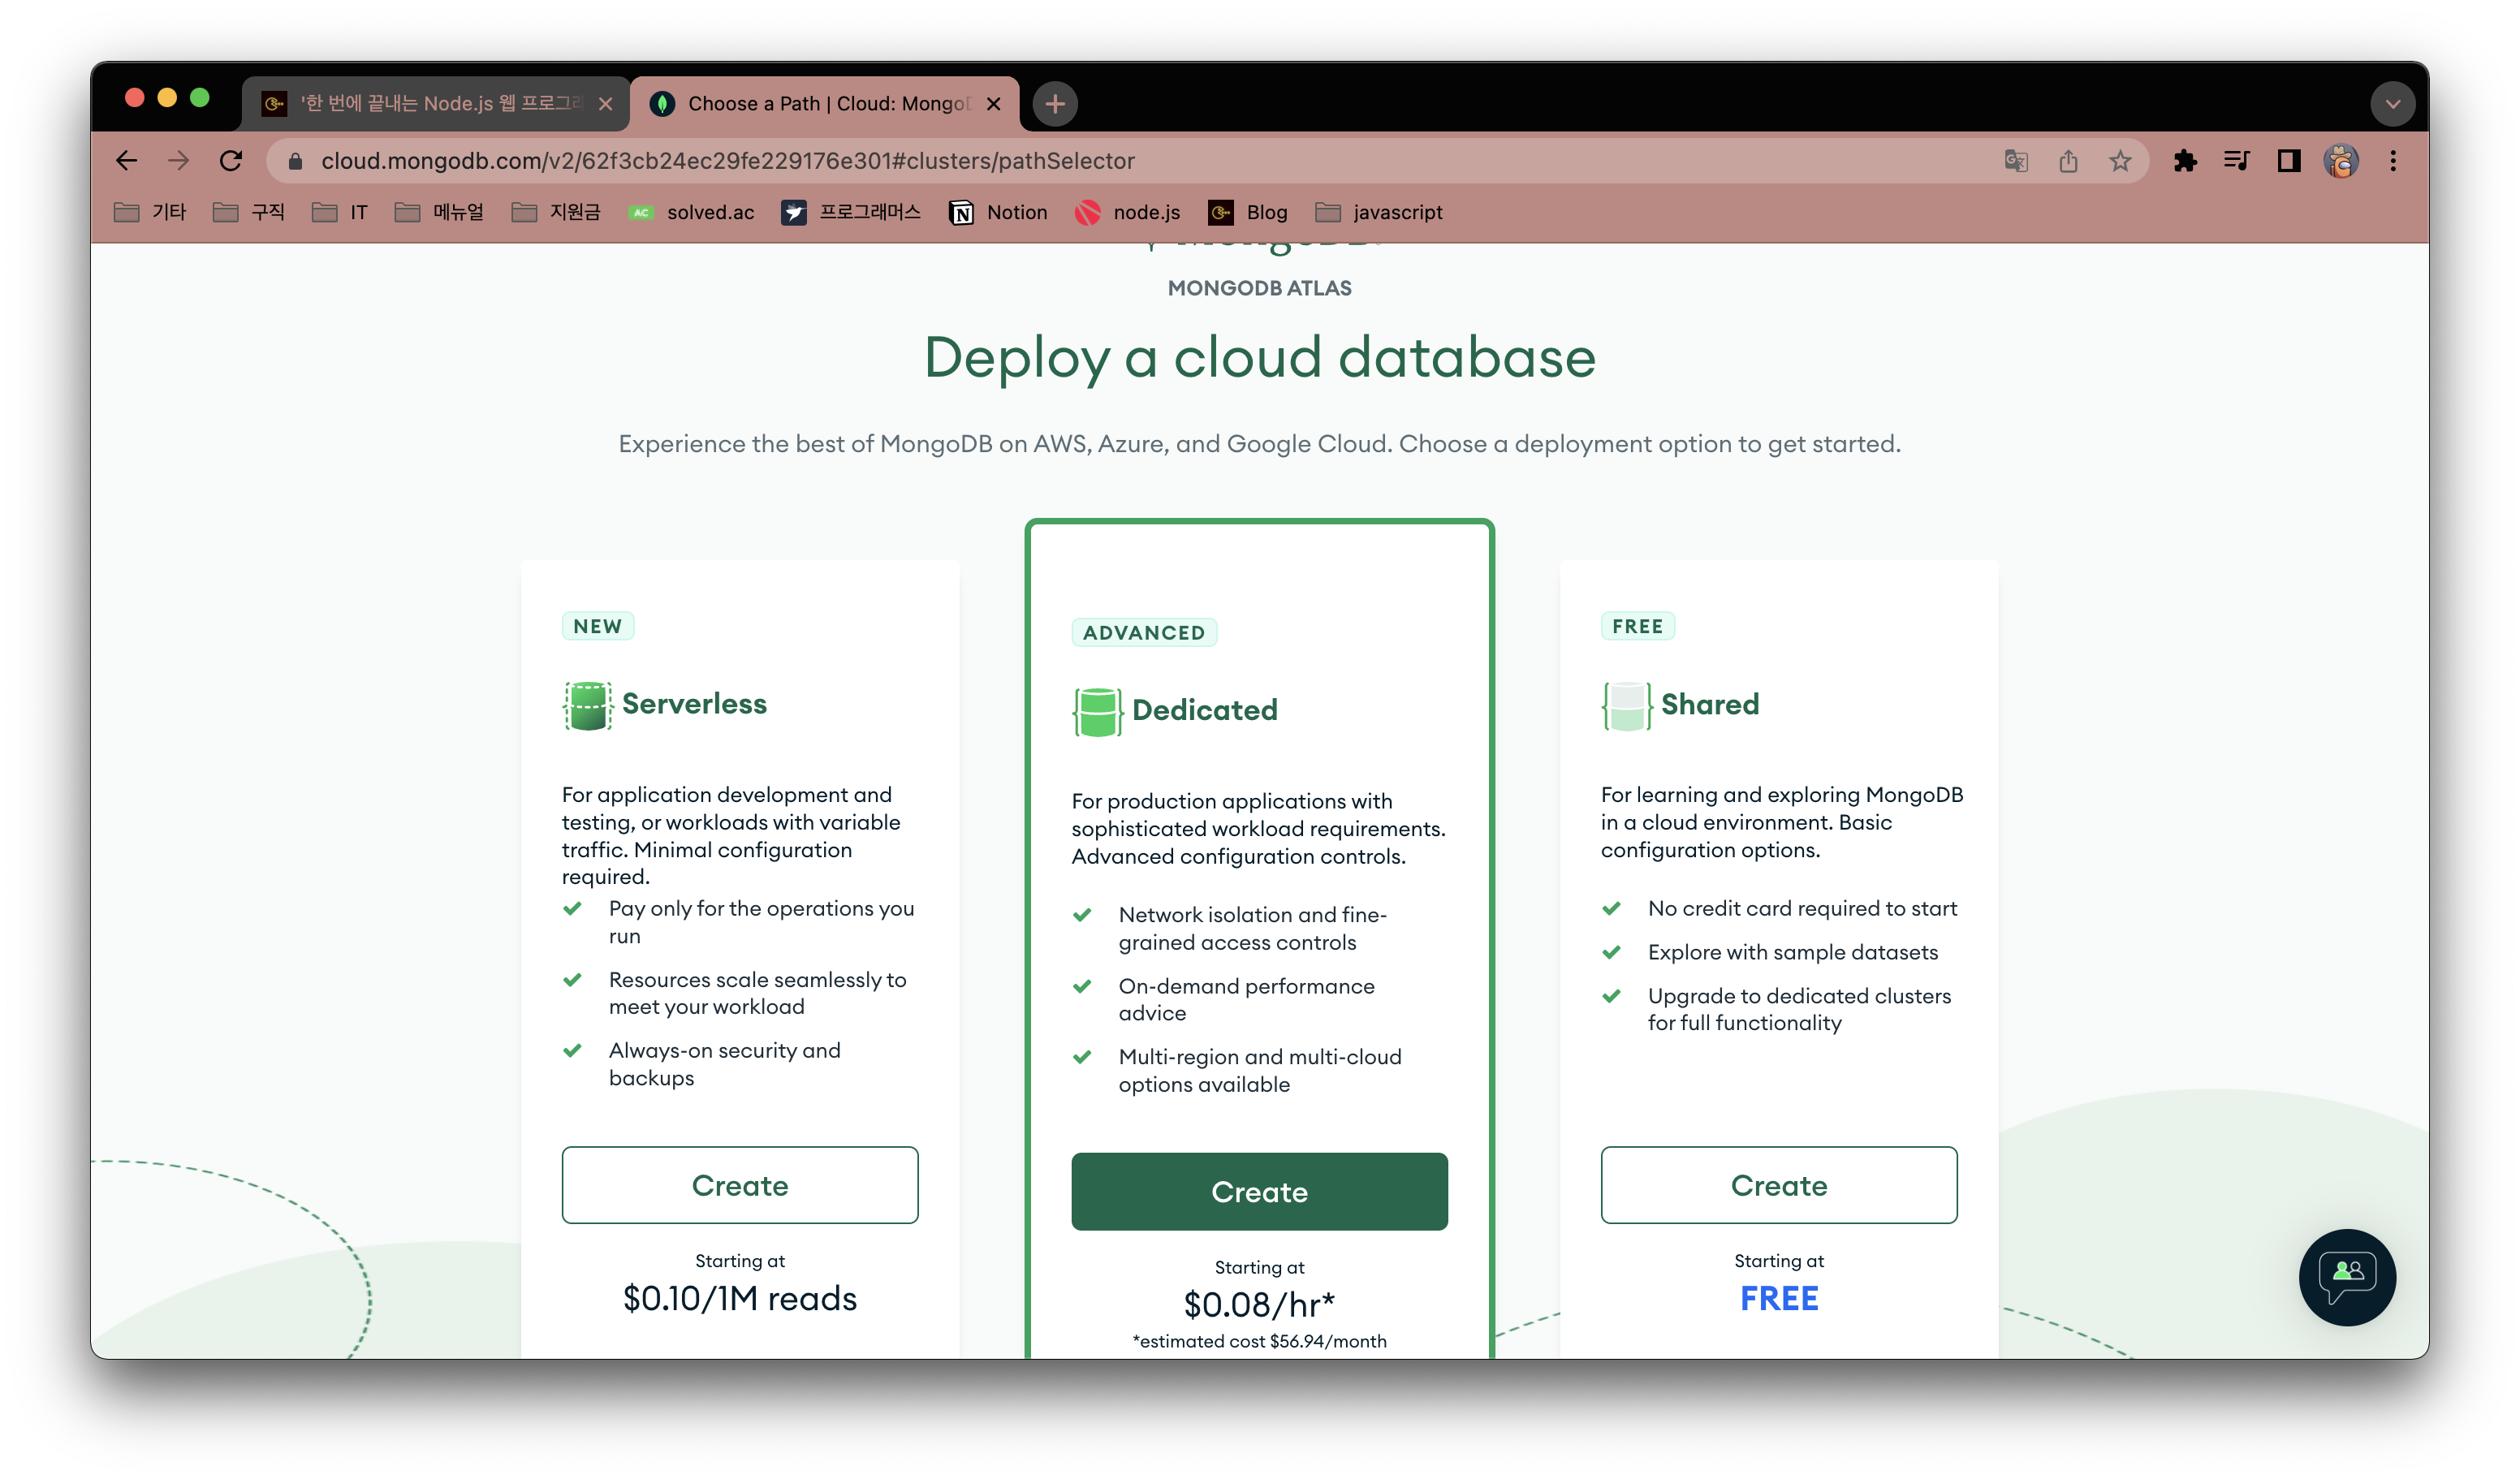Toggle the browser side panel icon
The image size is (2520, 1479).
[2288, 160]
